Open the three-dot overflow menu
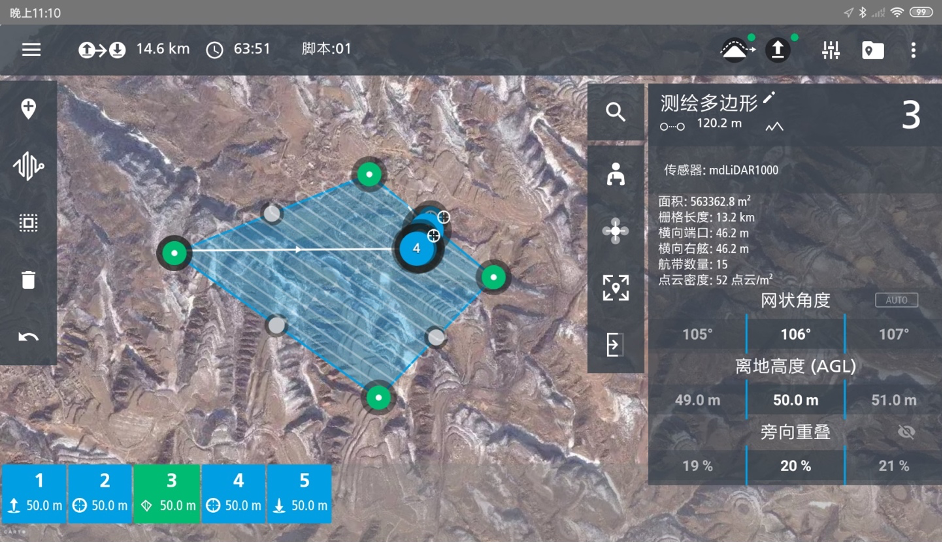 (913, 50)
